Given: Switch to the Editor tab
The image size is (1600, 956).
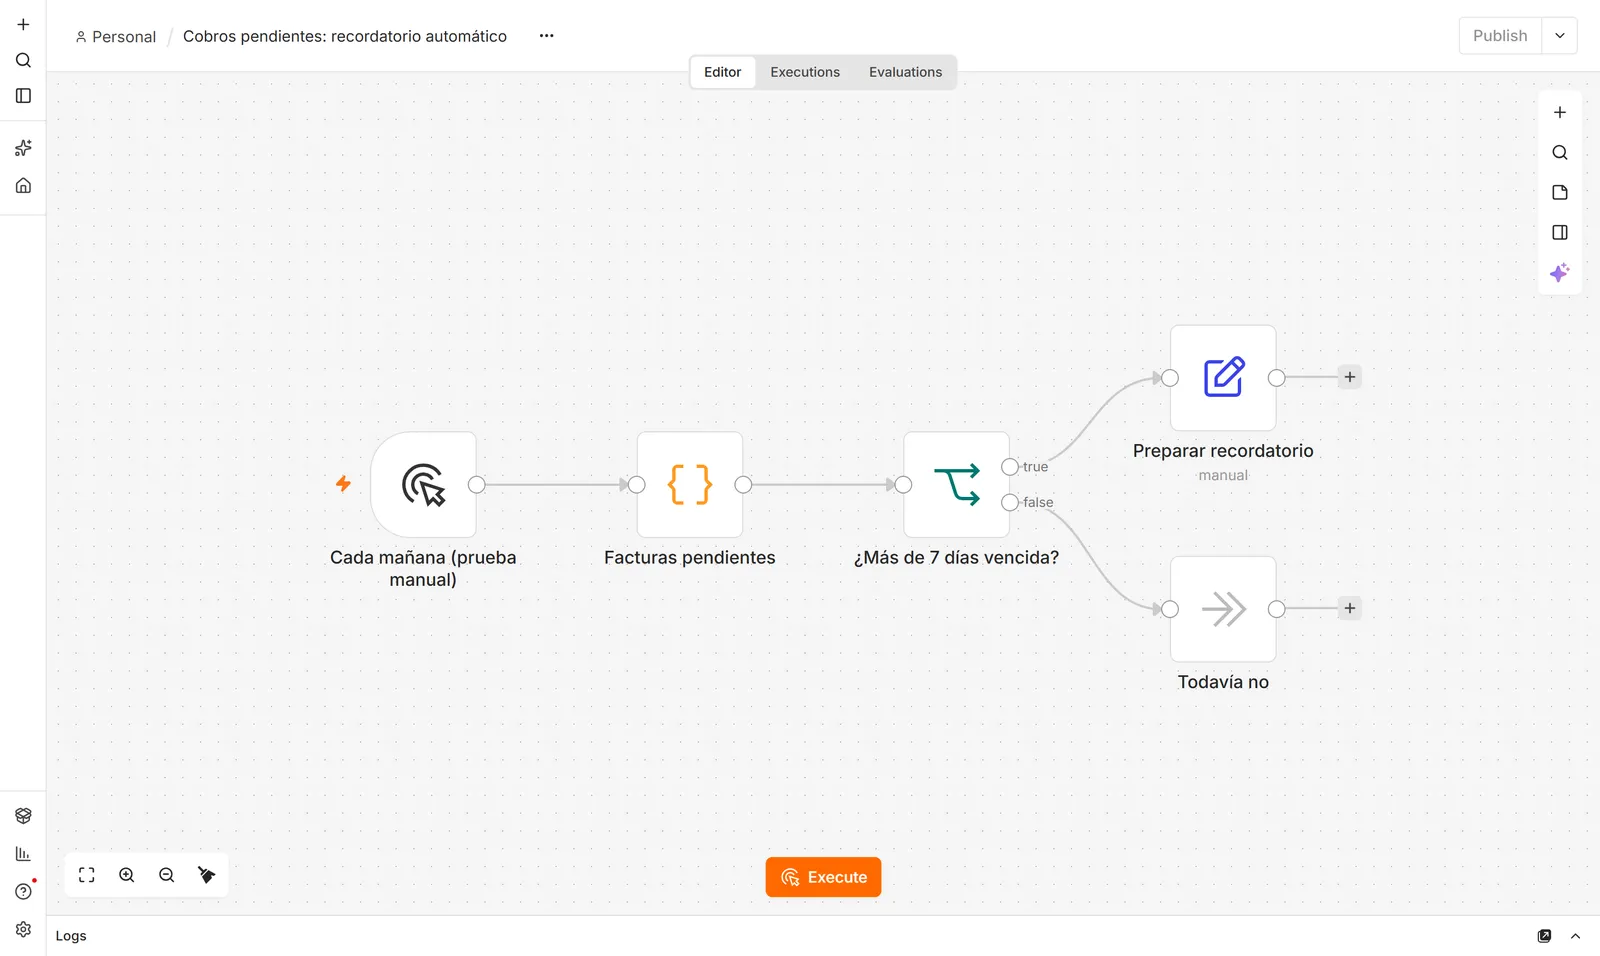Looking at the screenshot, I should (x=722, y=72).
